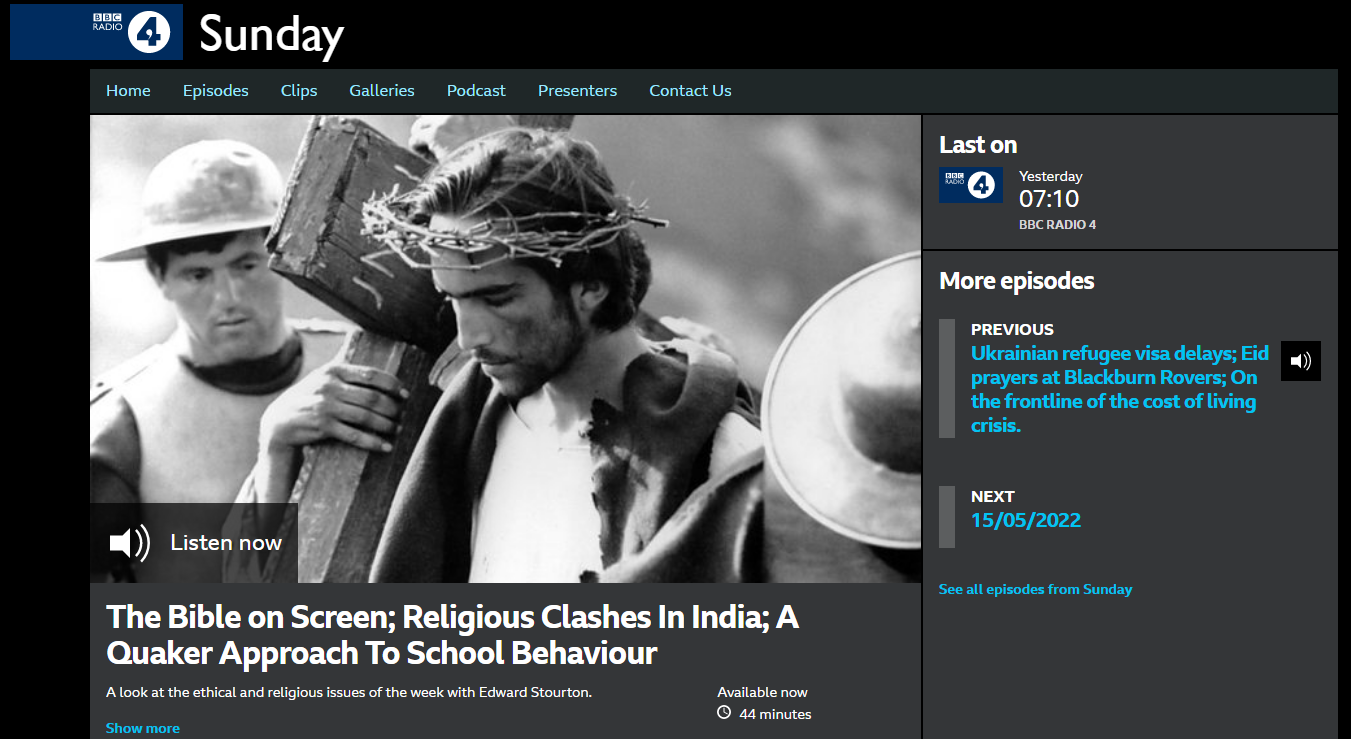Screen dimensions: 1351x739
Task: Click the BBC Radio 4 logo in header
Action: click(96, 32)
